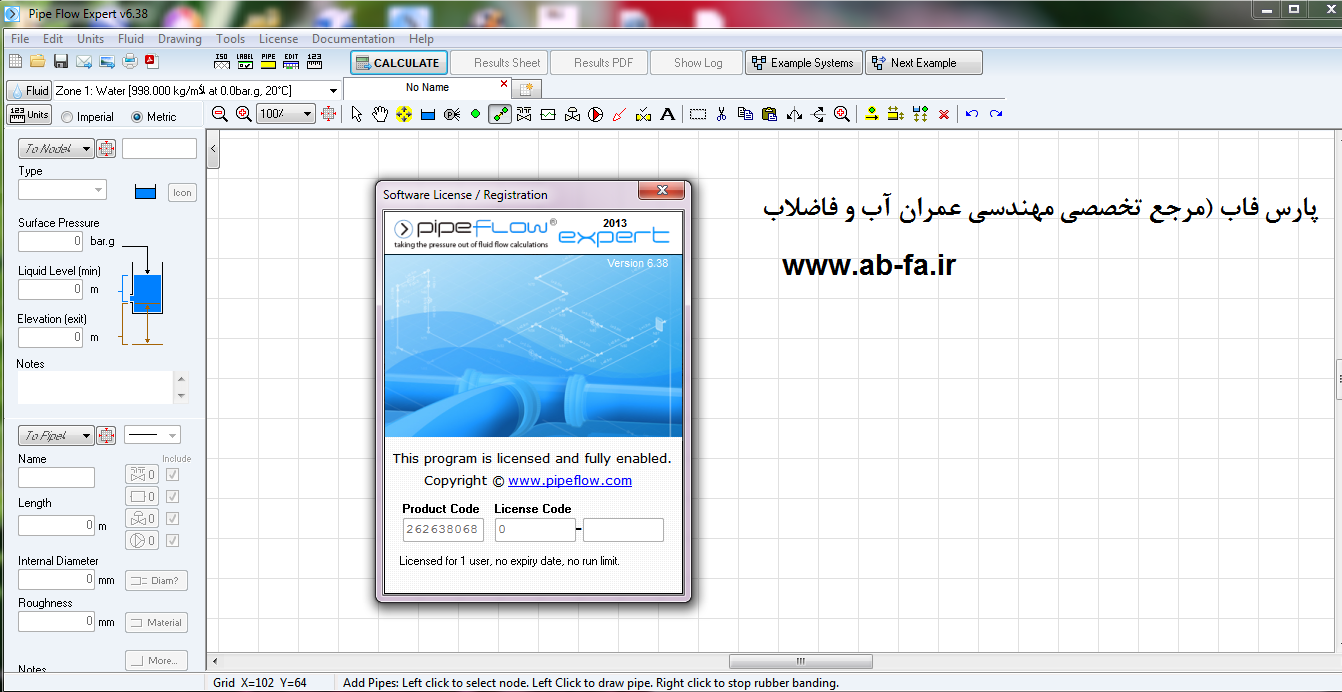The image size is (1342, 692).
Task: Open the Documentation menu
Action: (x=353, y=39)
